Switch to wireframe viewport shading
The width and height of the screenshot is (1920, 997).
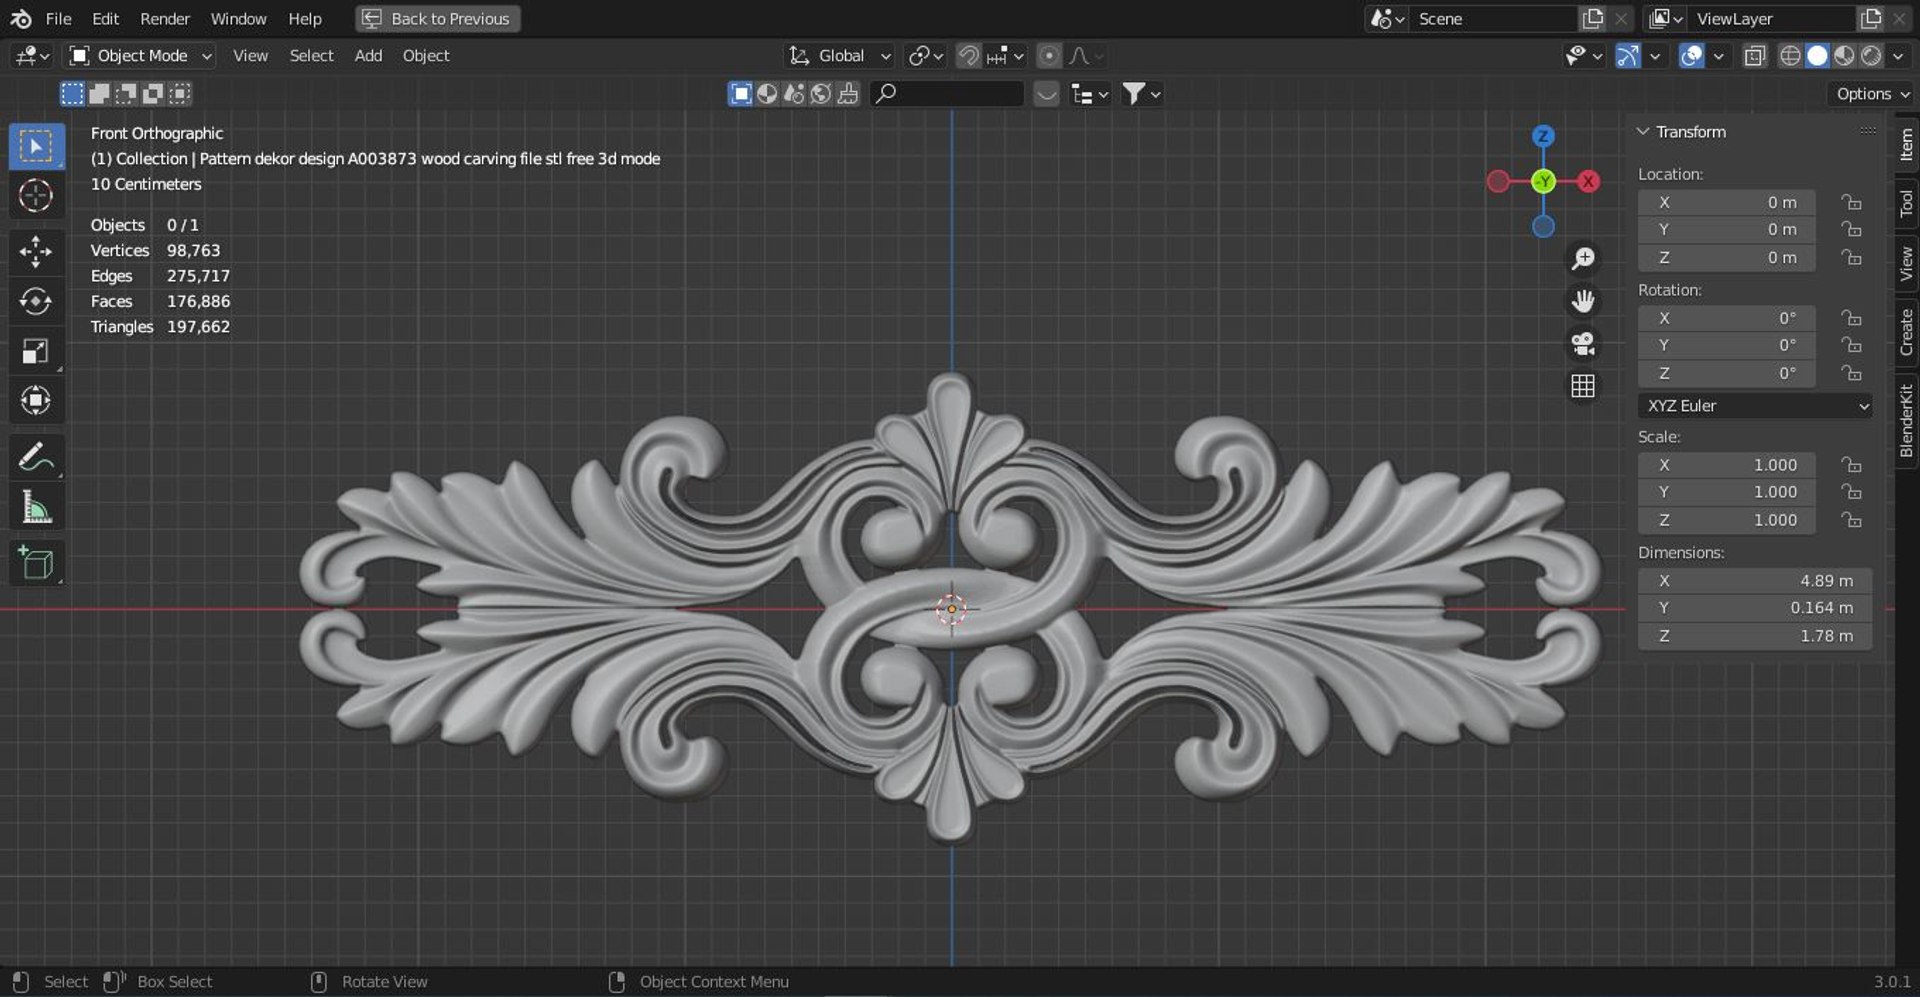point(1790,56)
